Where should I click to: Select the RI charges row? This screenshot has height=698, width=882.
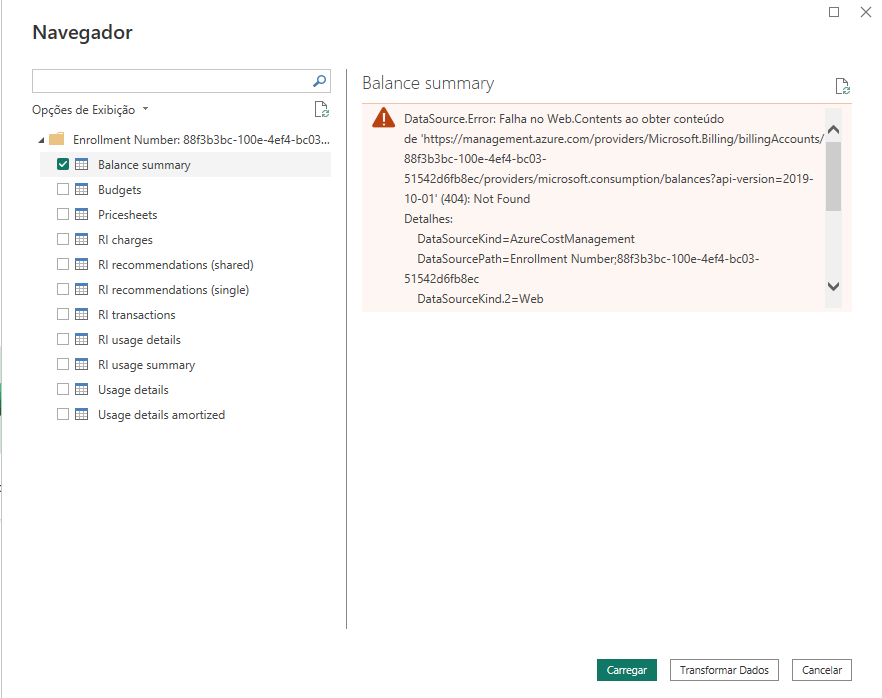(x=186, y=240)
